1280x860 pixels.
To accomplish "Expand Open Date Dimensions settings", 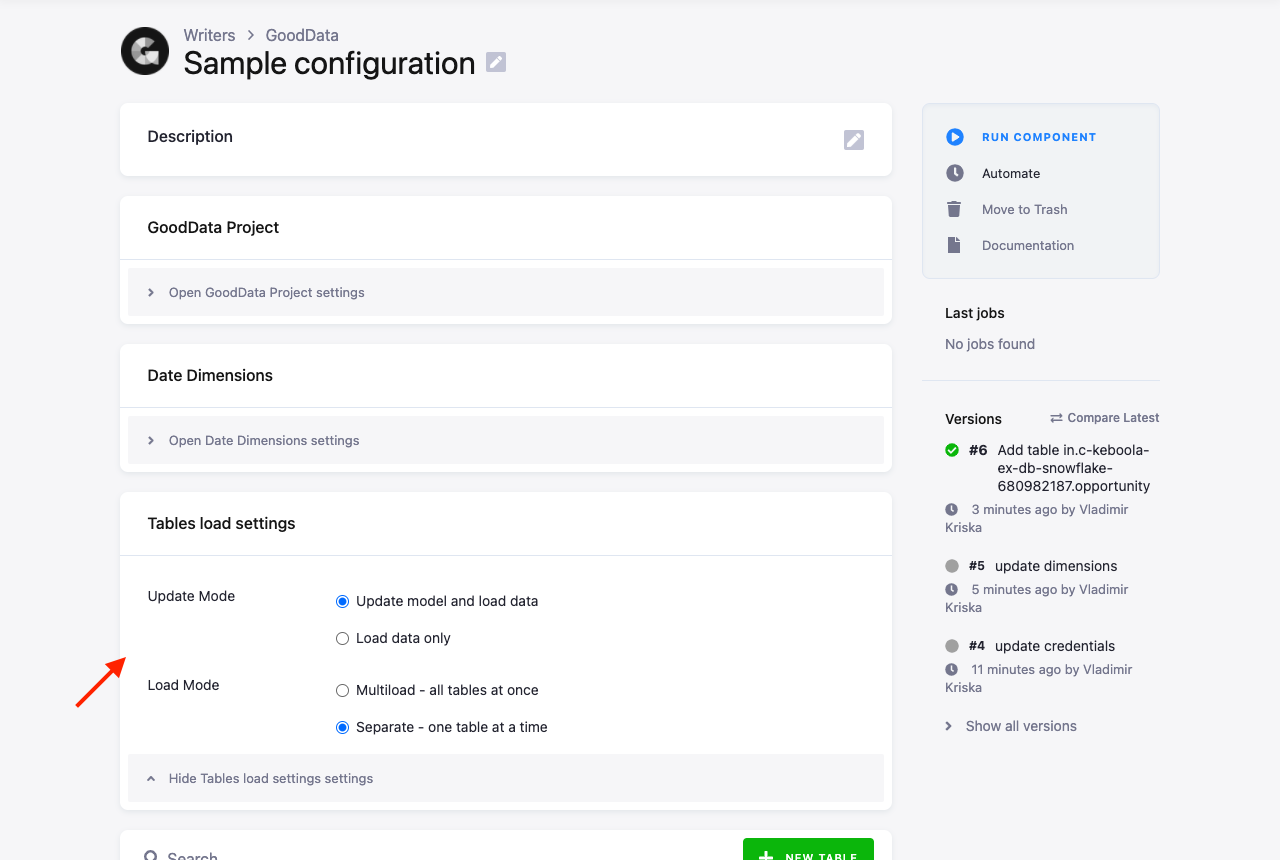I will pyautogui.click(x=506, y=440).
